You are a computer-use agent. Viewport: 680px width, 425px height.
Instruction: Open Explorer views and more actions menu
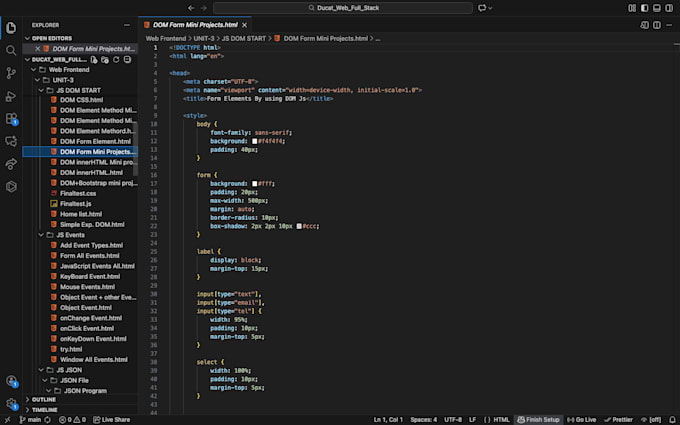pyautogui.click(x=127, y=25)
